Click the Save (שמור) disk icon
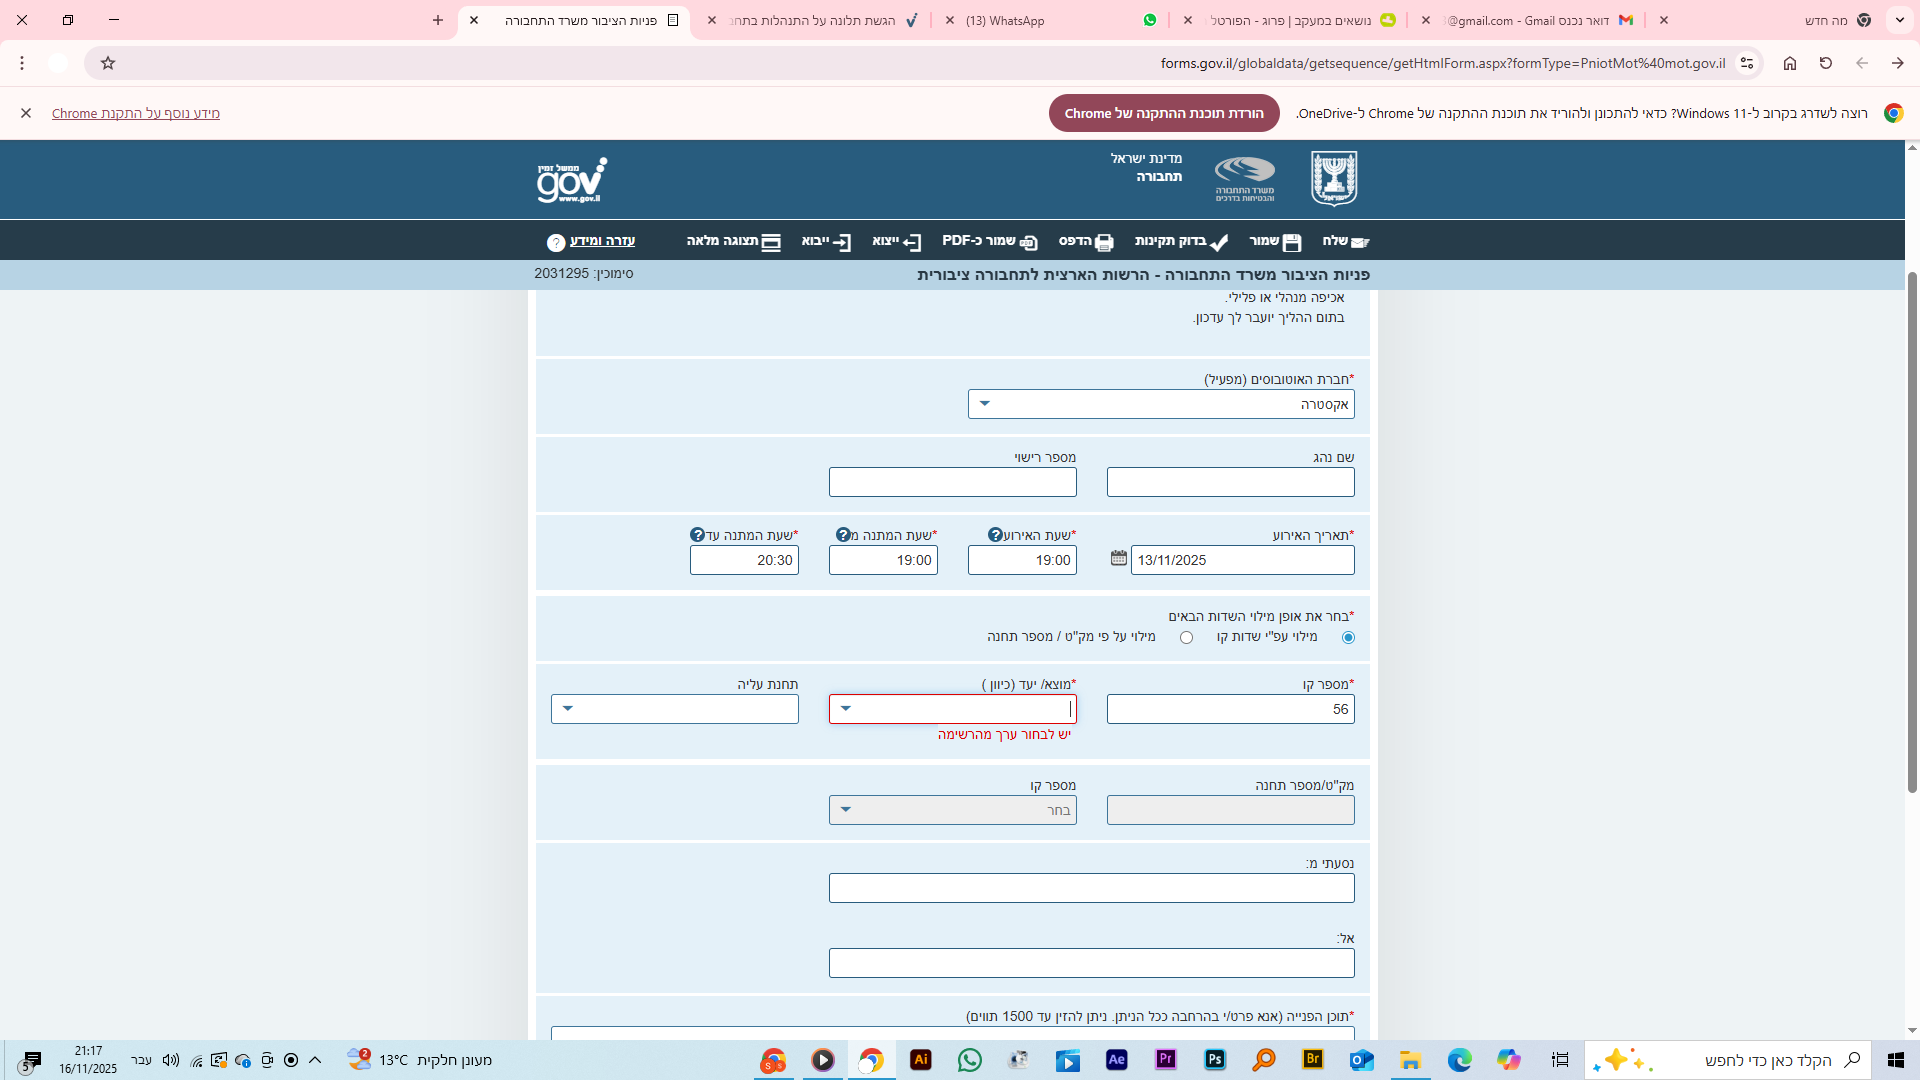 pyautogui.click(x=1291, y=242)
